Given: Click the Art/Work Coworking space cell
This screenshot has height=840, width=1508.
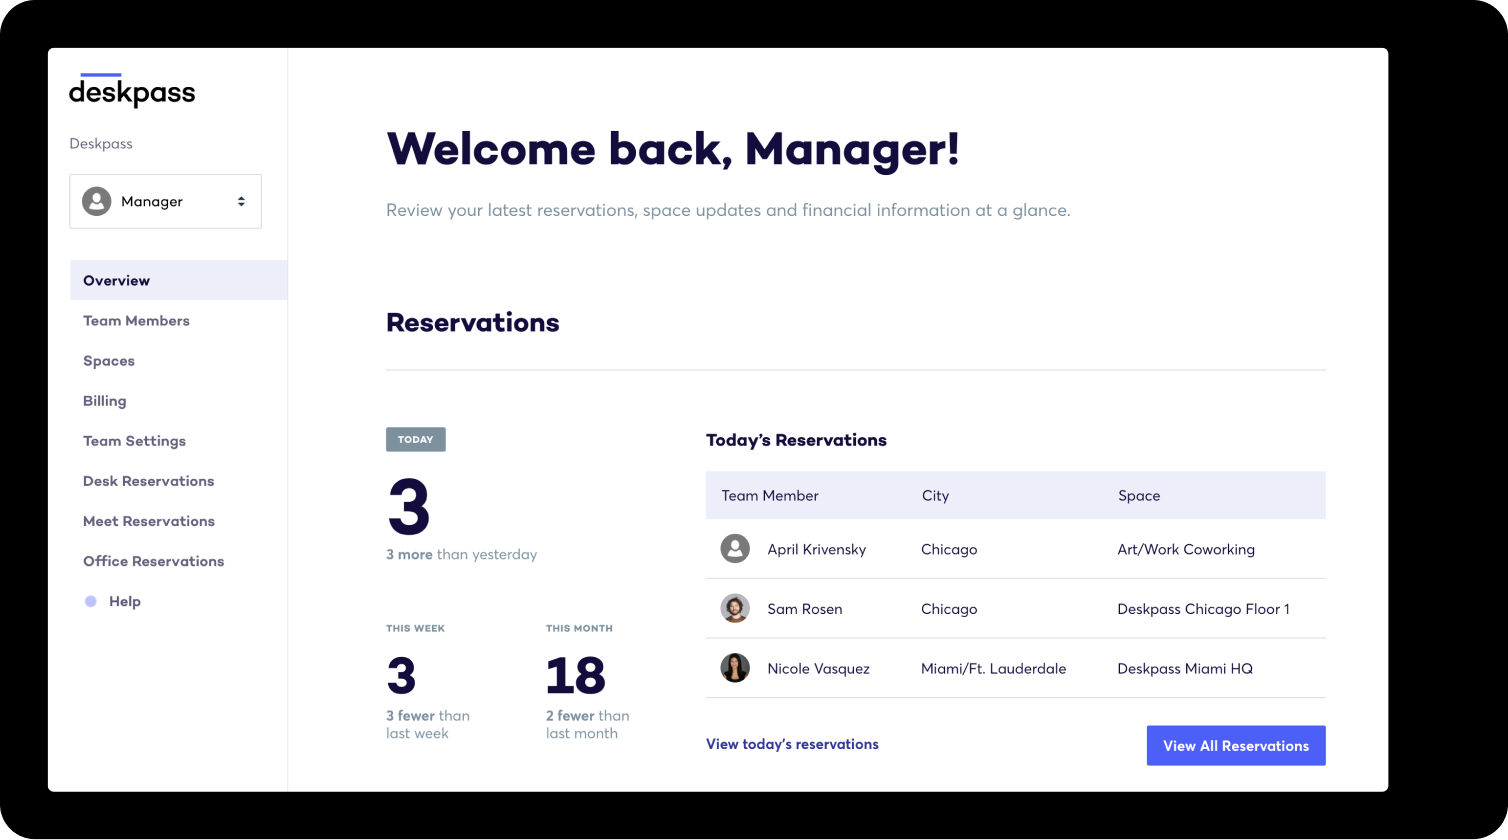Looking at the screenshot, I should 1186,549.
